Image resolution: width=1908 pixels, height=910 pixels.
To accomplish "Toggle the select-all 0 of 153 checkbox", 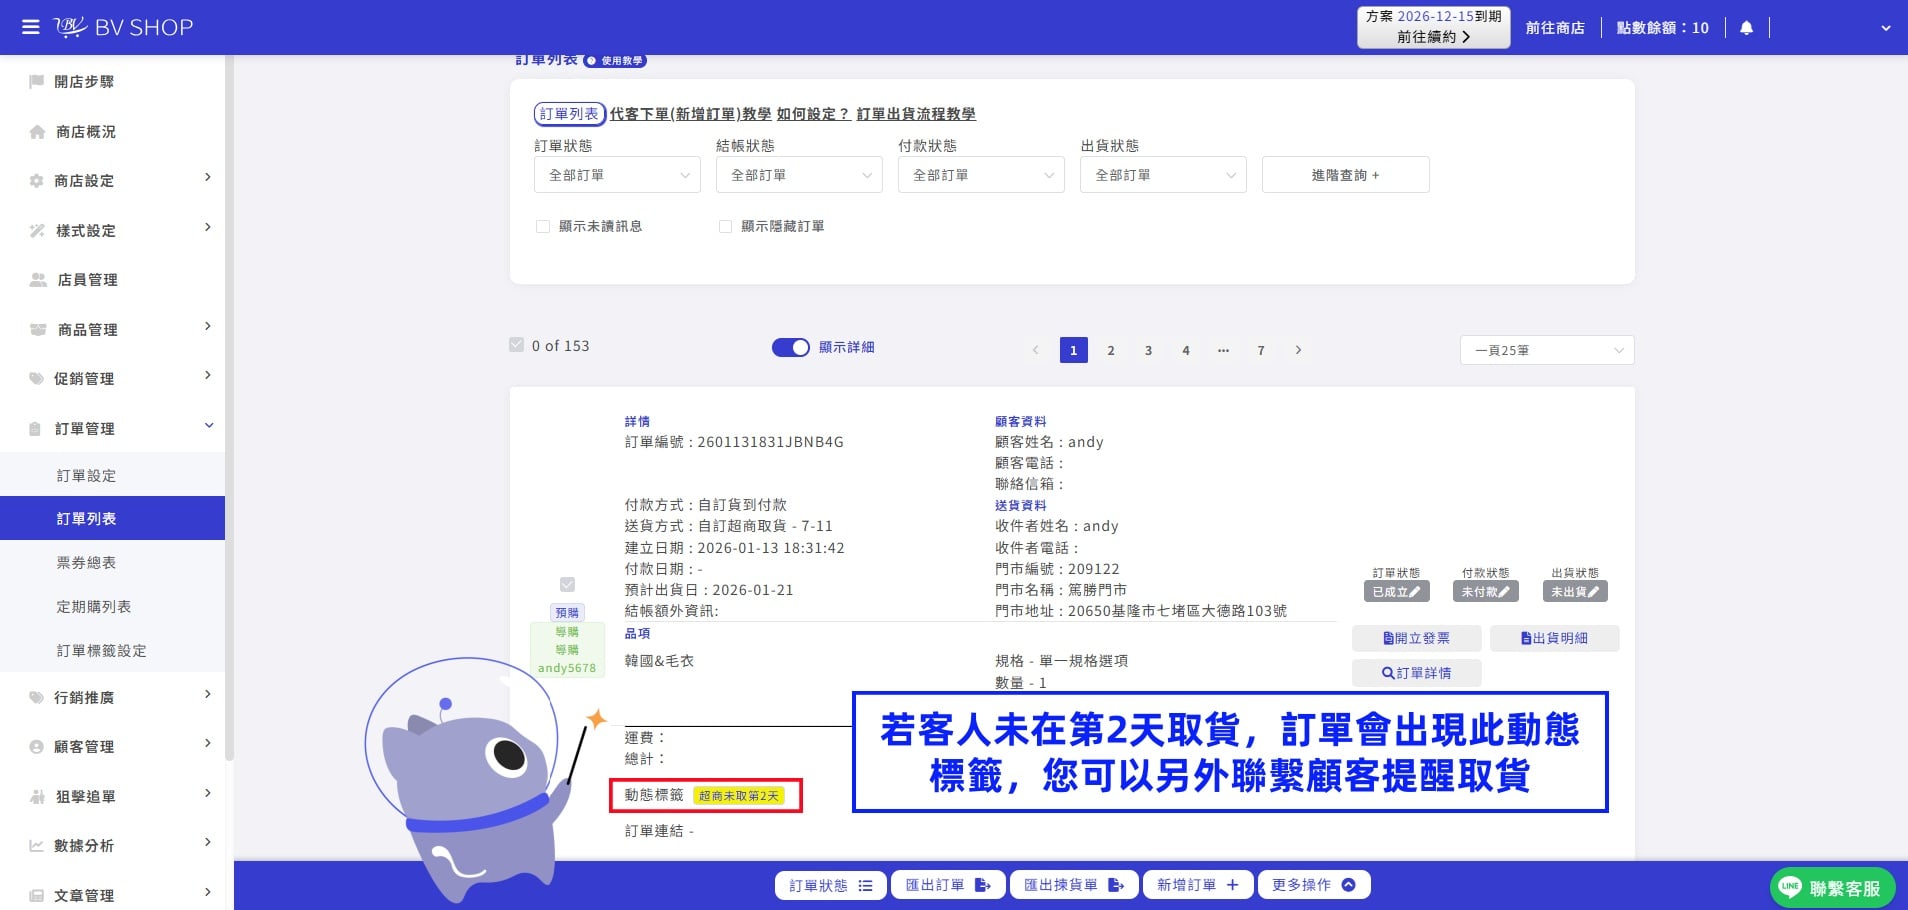I will click(x=516, y=345).
